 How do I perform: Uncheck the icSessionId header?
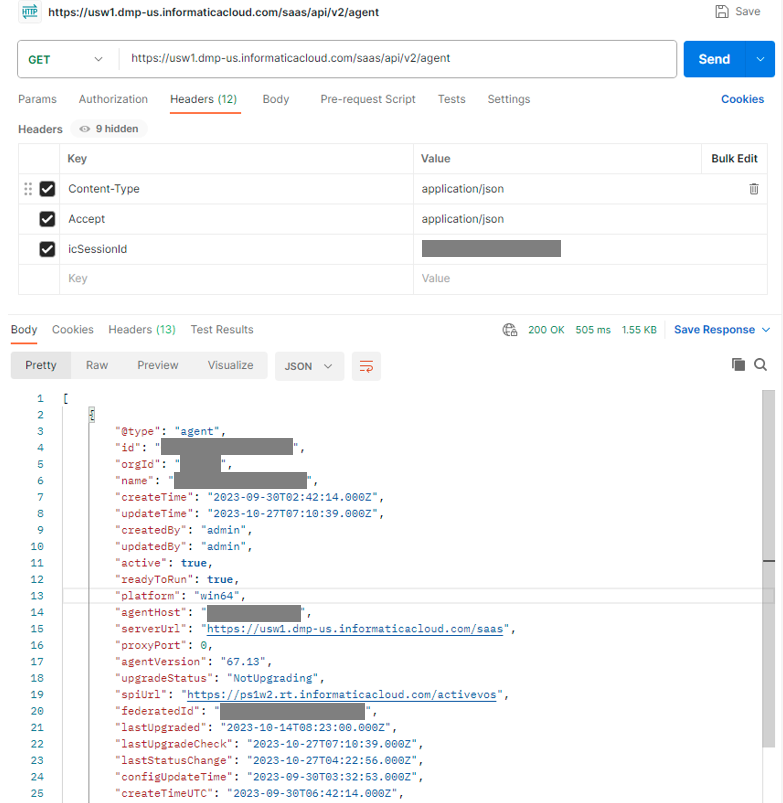point(46,248)
